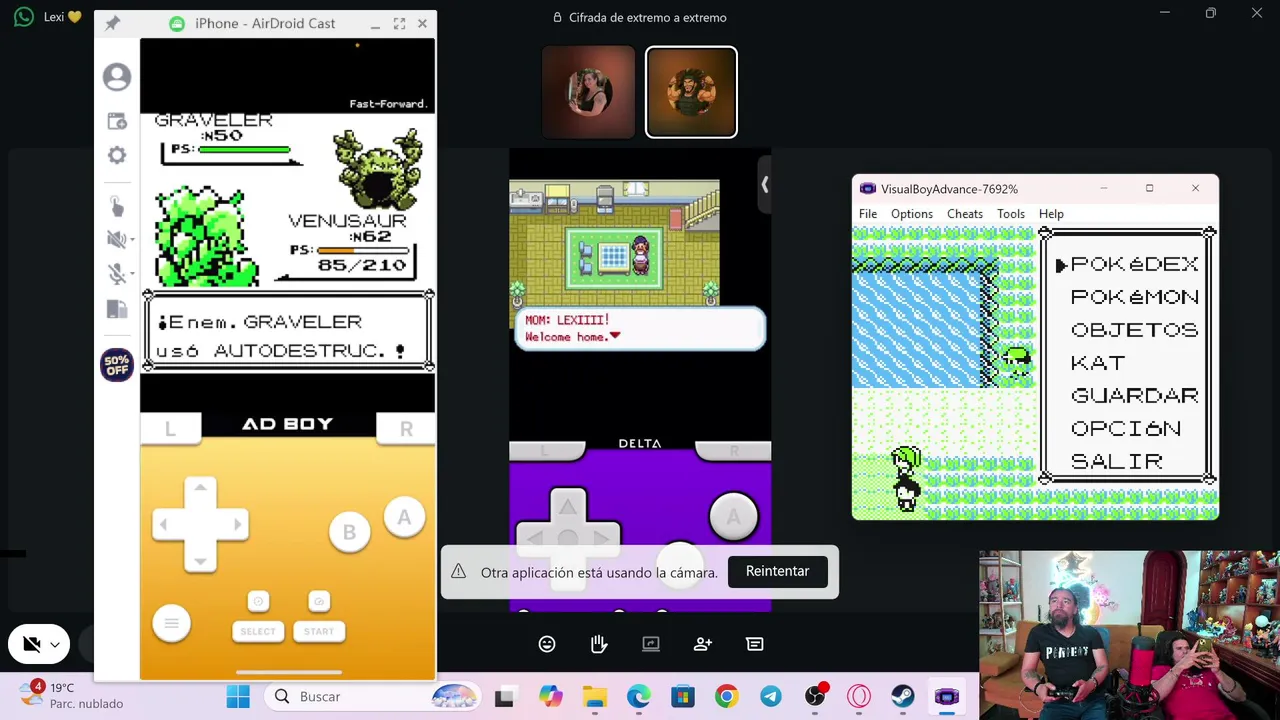Expand camera options chevron beside camera button

56,645
